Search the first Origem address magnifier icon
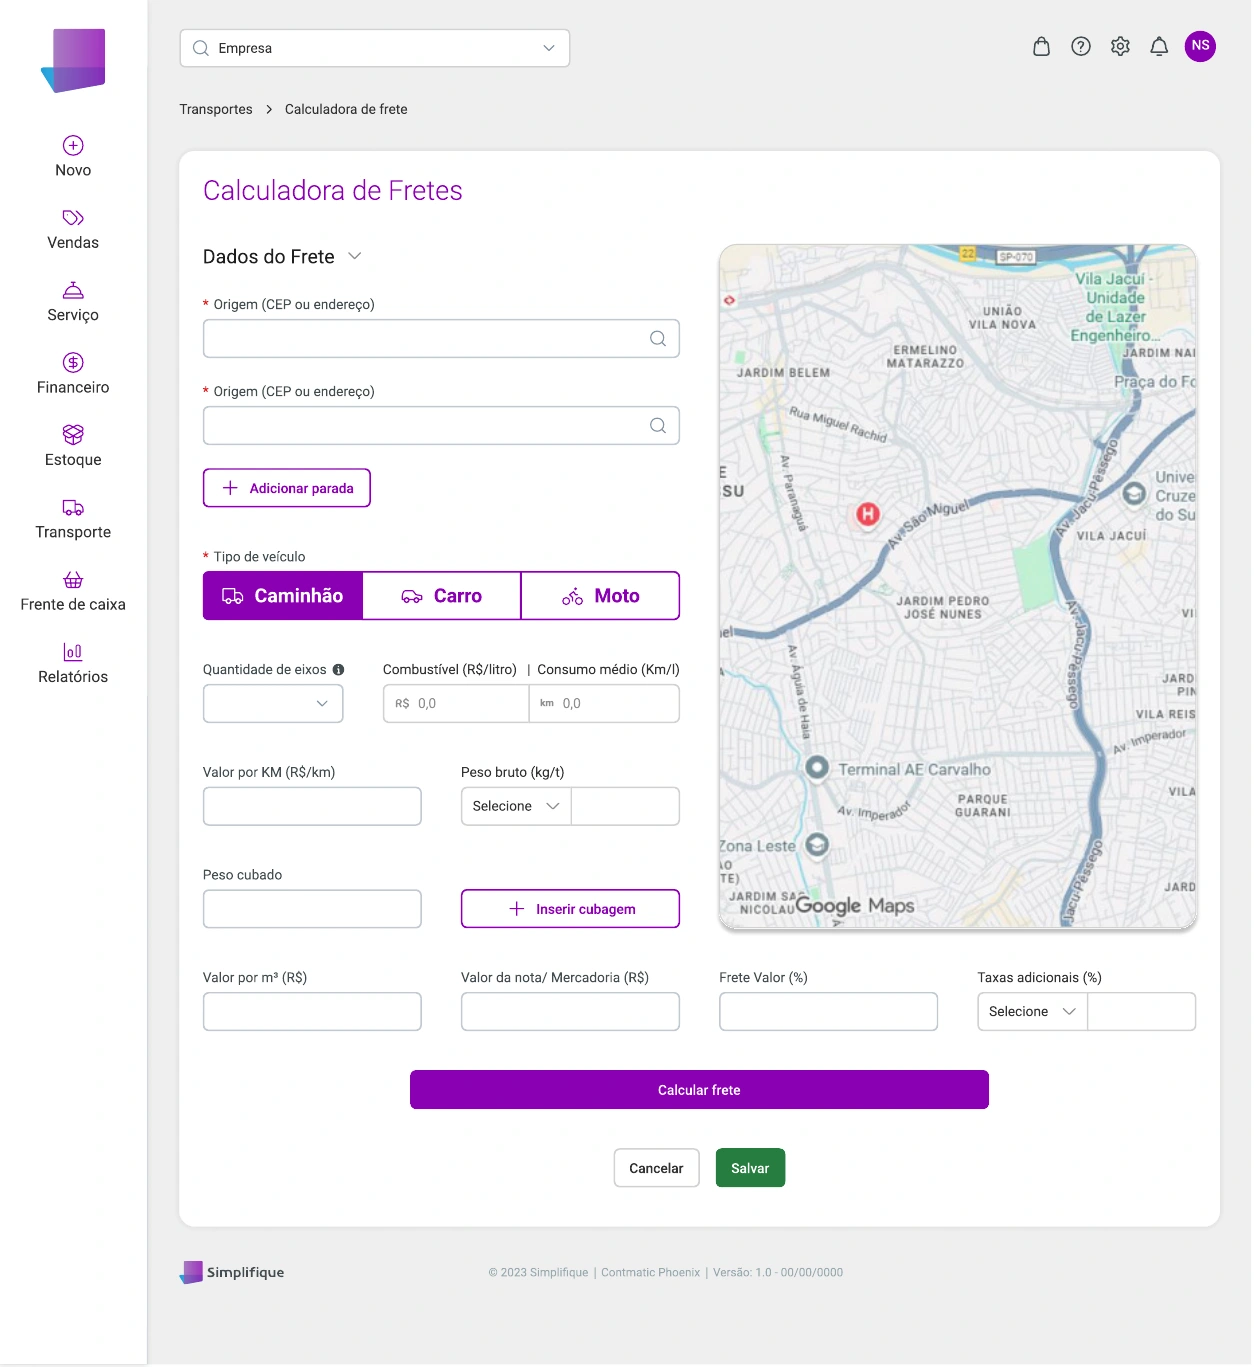The width and height of the screenshot is (1254, 1367). coord(658,339)
